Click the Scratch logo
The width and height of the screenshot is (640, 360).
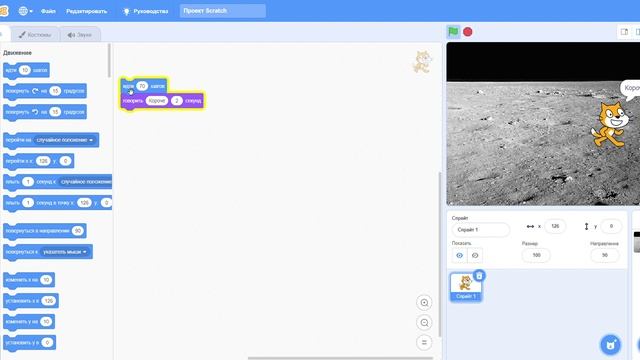(4, 11)
